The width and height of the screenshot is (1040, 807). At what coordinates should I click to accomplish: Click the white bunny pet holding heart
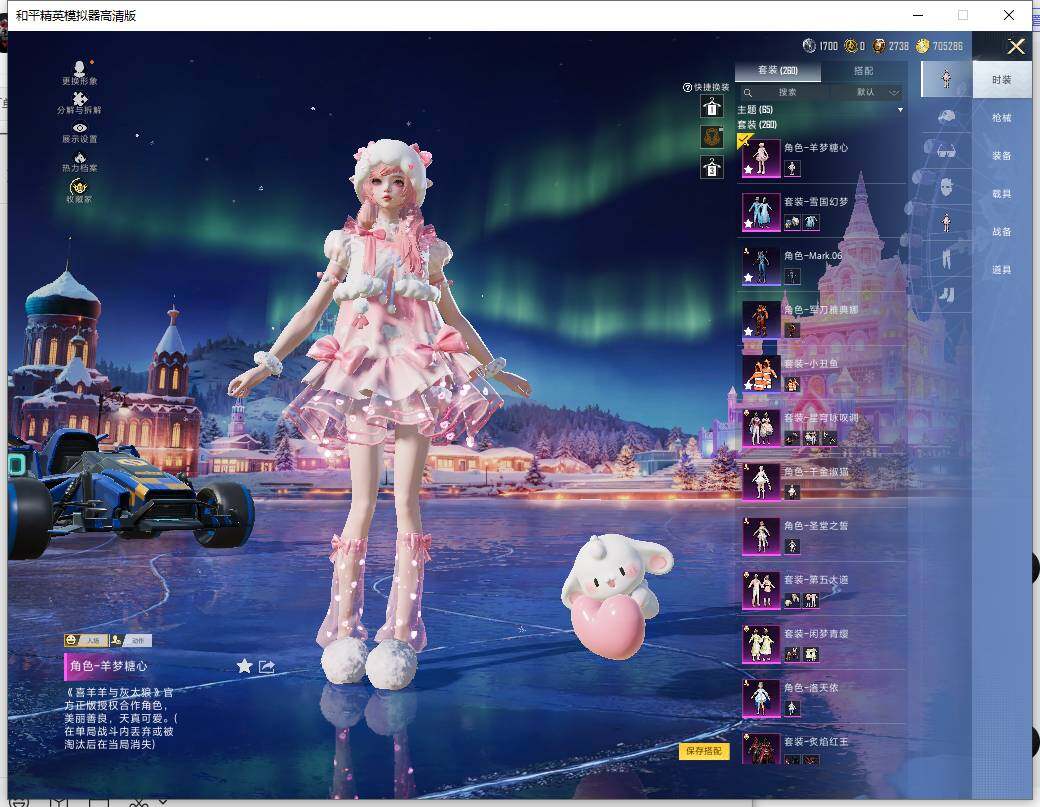(618, 595)
